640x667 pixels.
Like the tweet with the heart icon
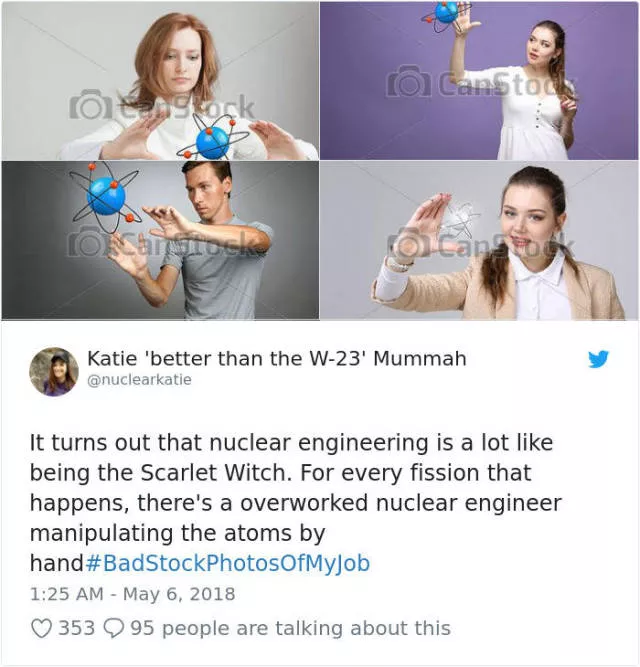point(42,628)
